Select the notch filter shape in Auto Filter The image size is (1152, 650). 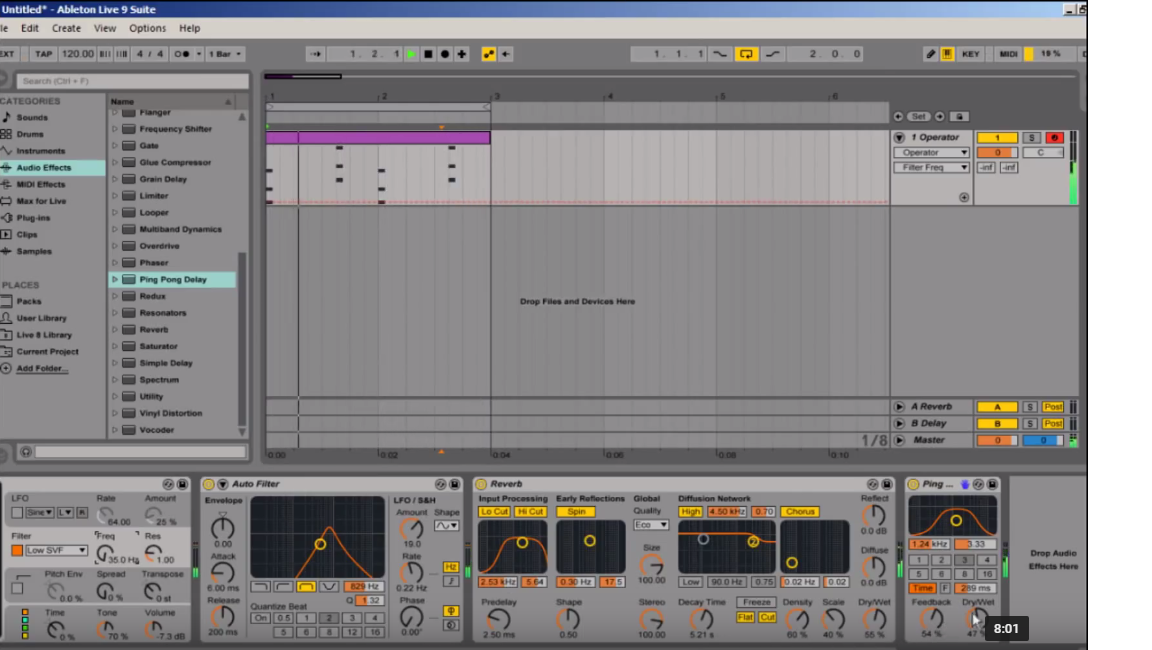328,587
